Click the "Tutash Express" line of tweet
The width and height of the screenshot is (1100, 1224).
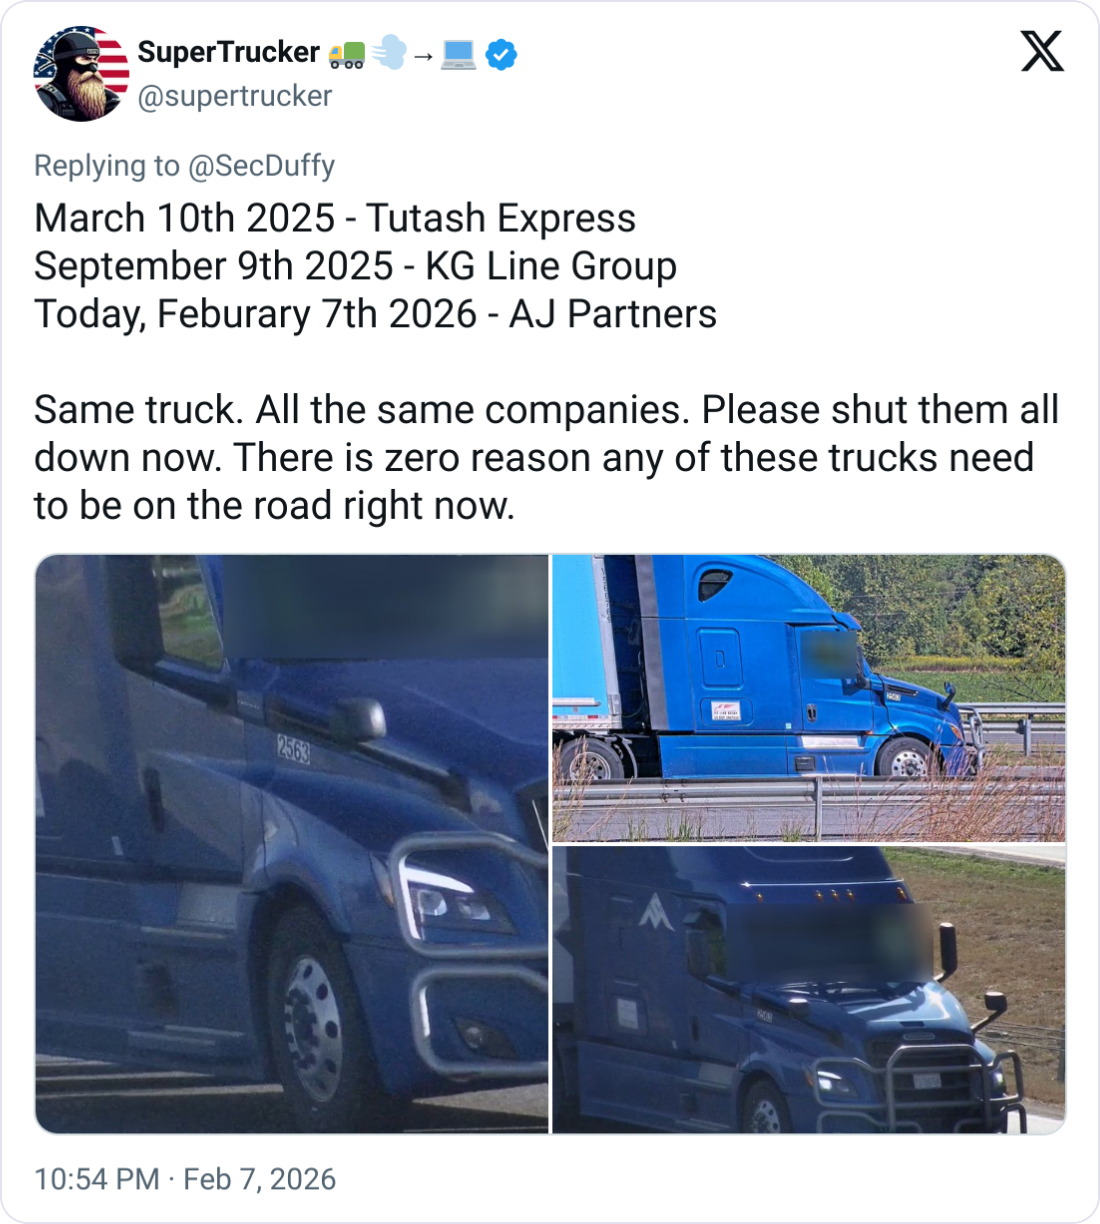335,218
